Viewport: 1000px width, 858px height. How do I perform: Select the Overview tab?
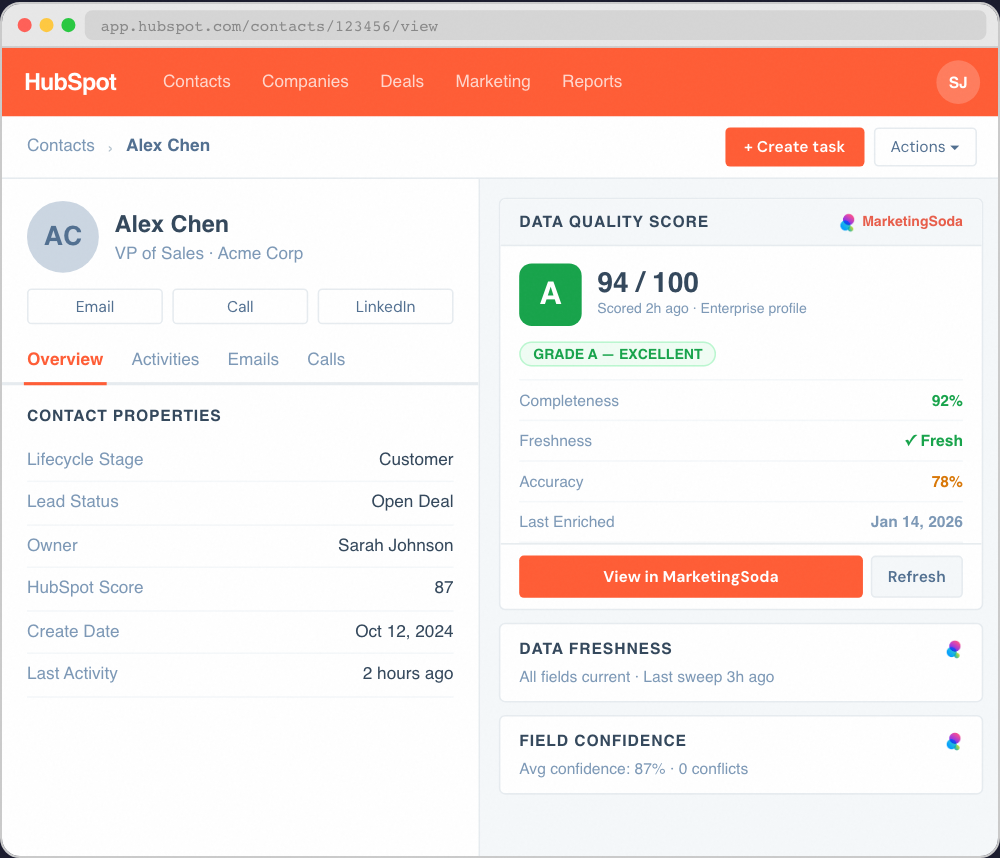65,359
